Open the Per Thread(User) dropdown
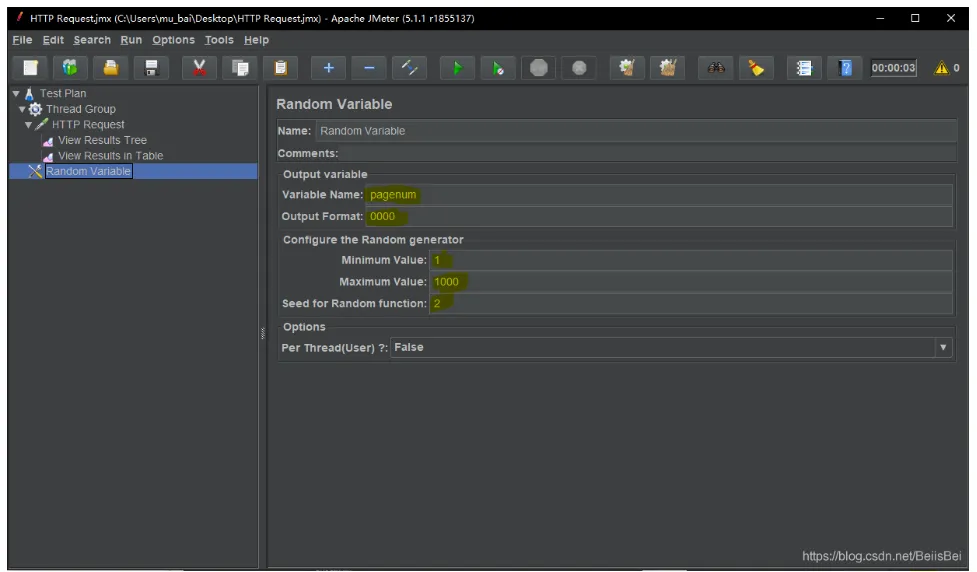 942,348
